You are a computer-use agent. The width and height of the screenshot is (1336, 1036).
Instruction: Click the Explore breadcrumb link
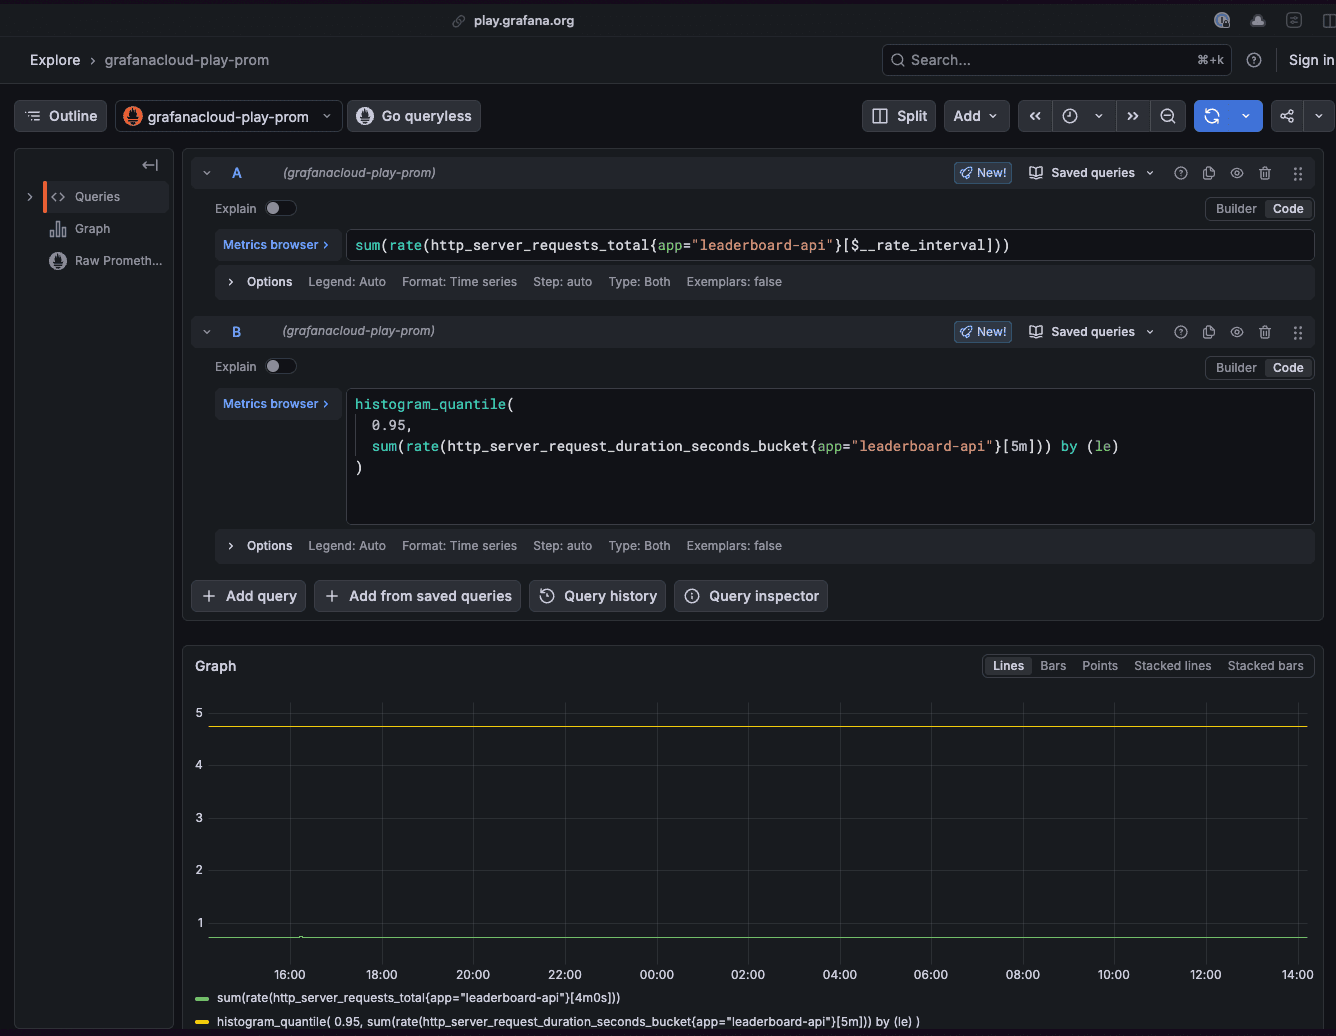(x=55, y=60)
